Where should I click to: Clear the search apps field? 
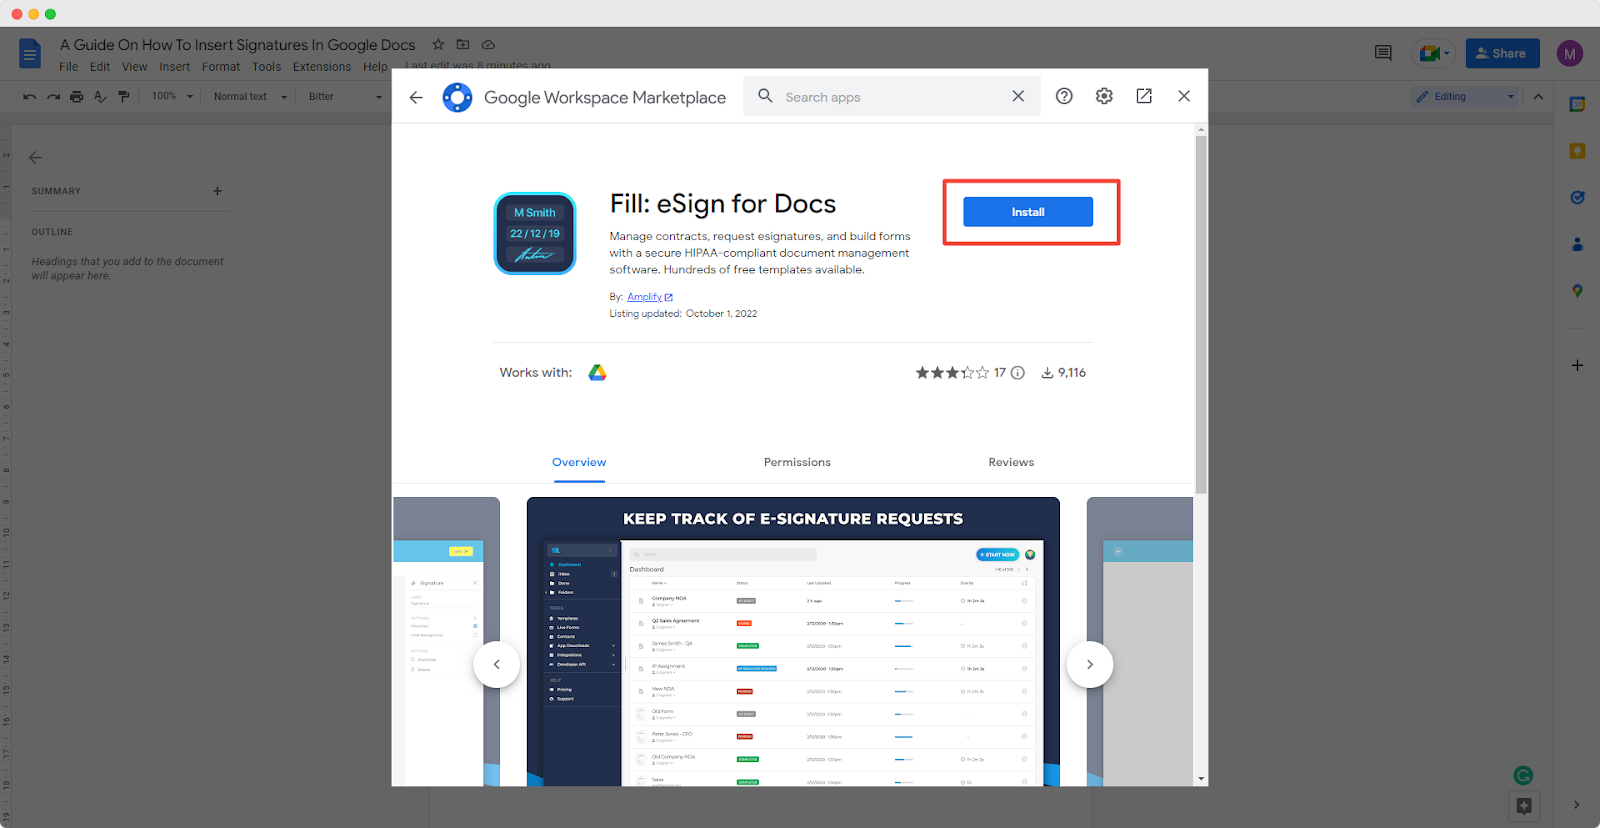click(x=1018, y=96)
